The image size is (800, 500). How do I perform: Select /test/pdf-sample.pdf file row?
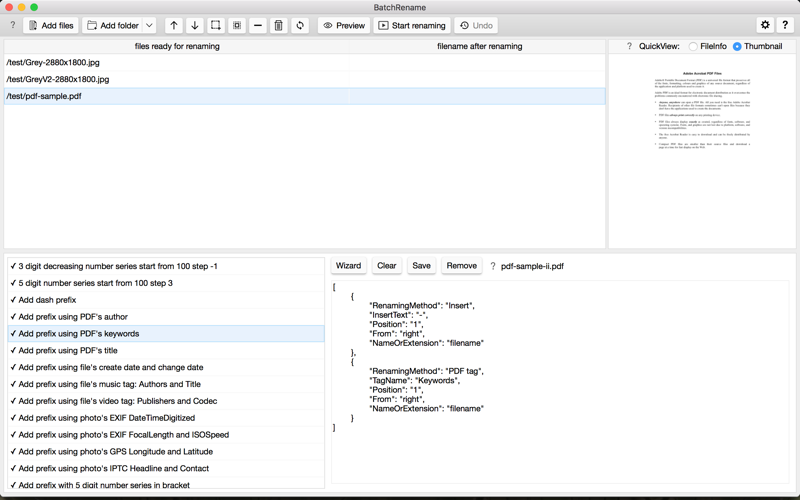point(305,96)
